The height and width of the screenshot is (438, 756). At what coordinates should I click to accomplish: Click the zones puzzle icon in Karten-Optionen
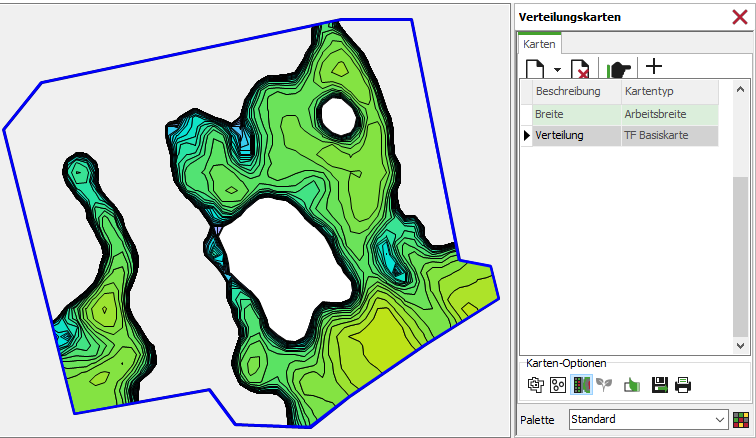(x=535, y=384)
